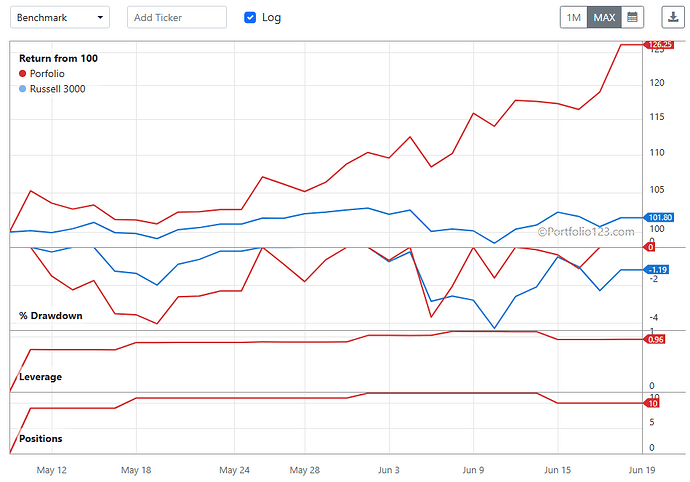The width and height of the screenshot is (690, 482).
Task: Select the MAX time range
Action: point(604,18)
